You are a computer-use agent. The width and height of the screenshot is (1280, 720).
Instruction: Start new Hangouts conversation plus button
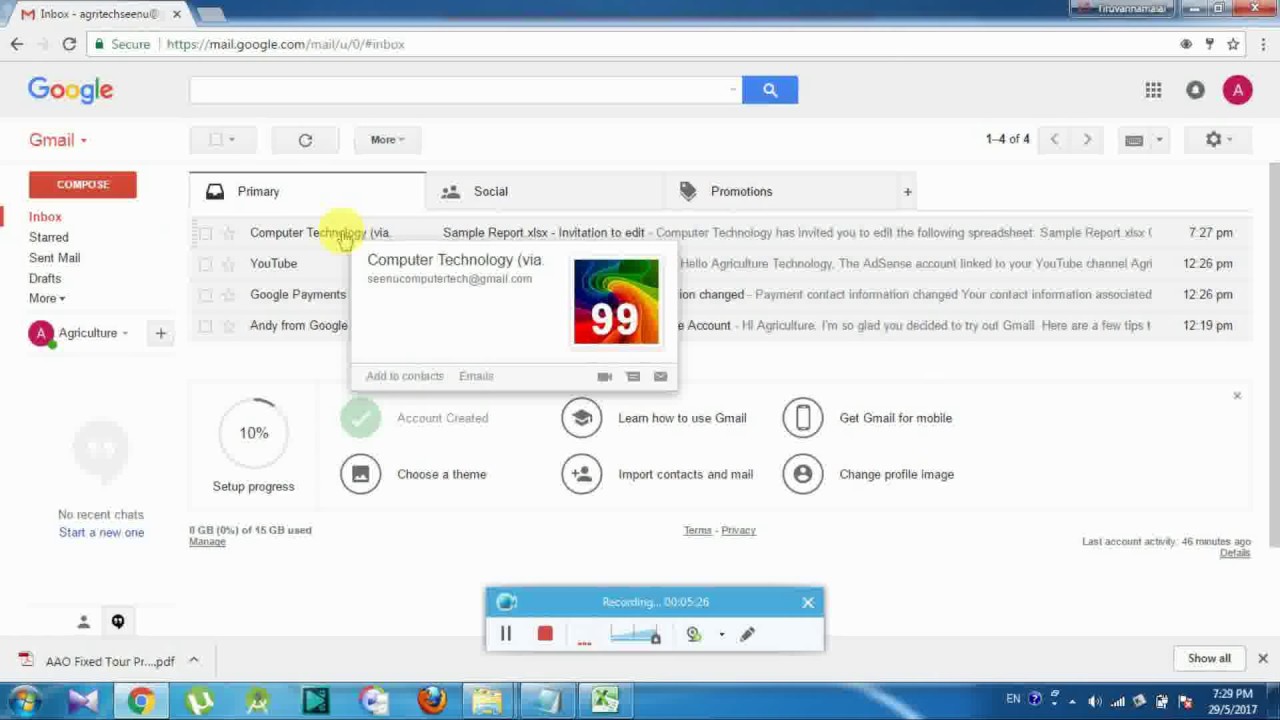[x=160, y=333]
